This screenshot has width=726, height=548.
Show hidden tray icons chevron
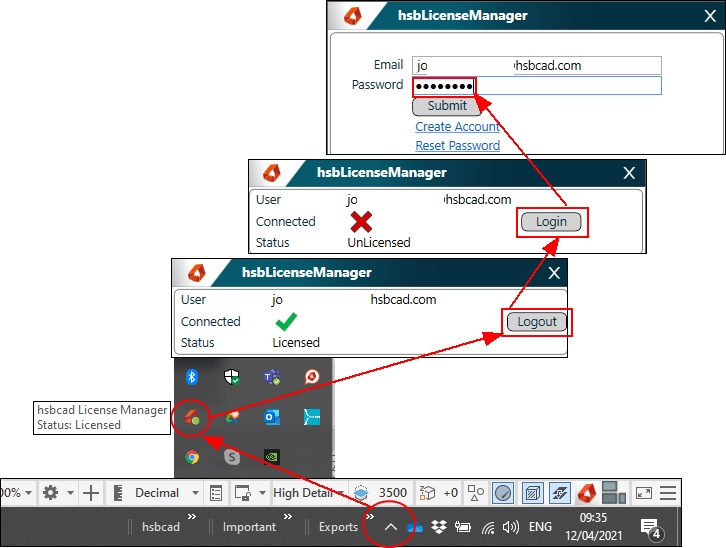click(391, 527)
